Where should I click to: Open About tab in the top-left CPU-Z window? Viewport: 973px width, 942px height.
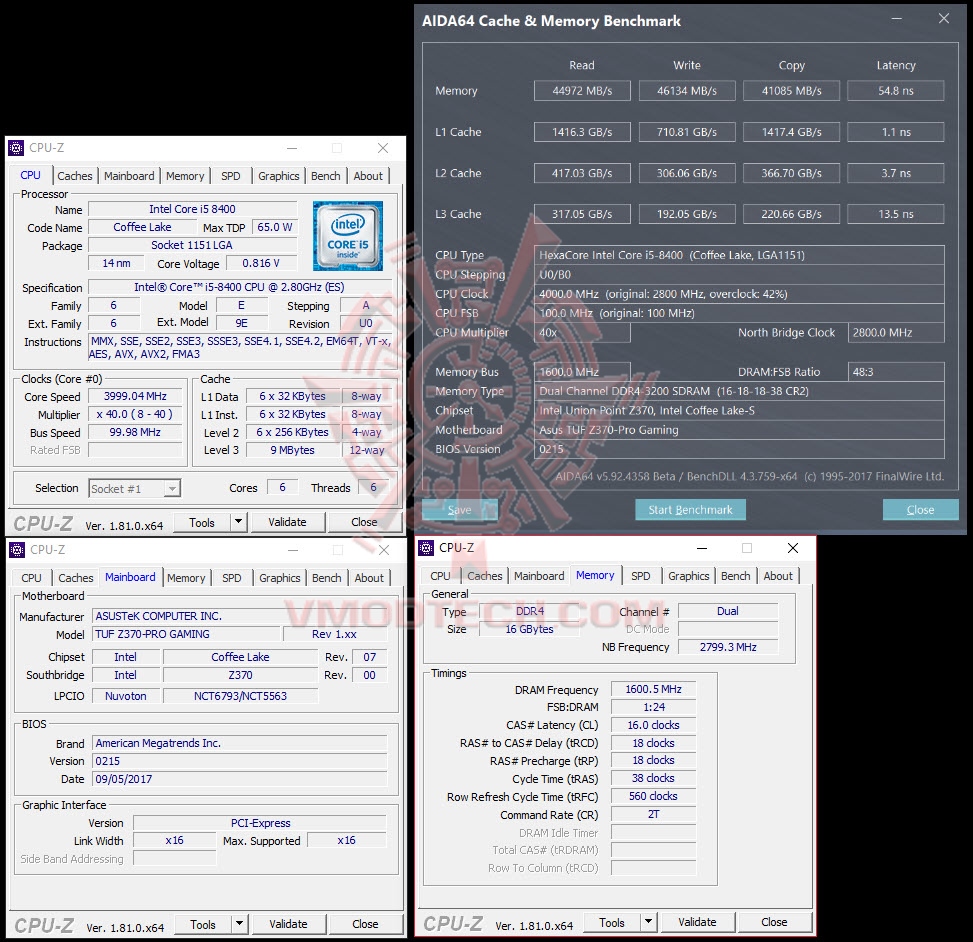(368, 176)
